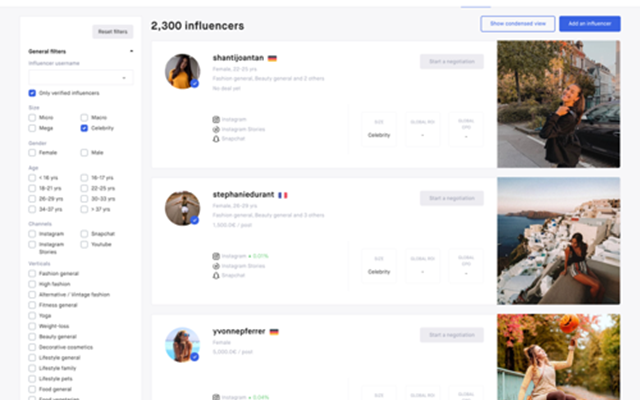Click Snapchat icon in stephaniedurant card
Image resolution: width=640 pixels, height=400 pixels.
216,276
